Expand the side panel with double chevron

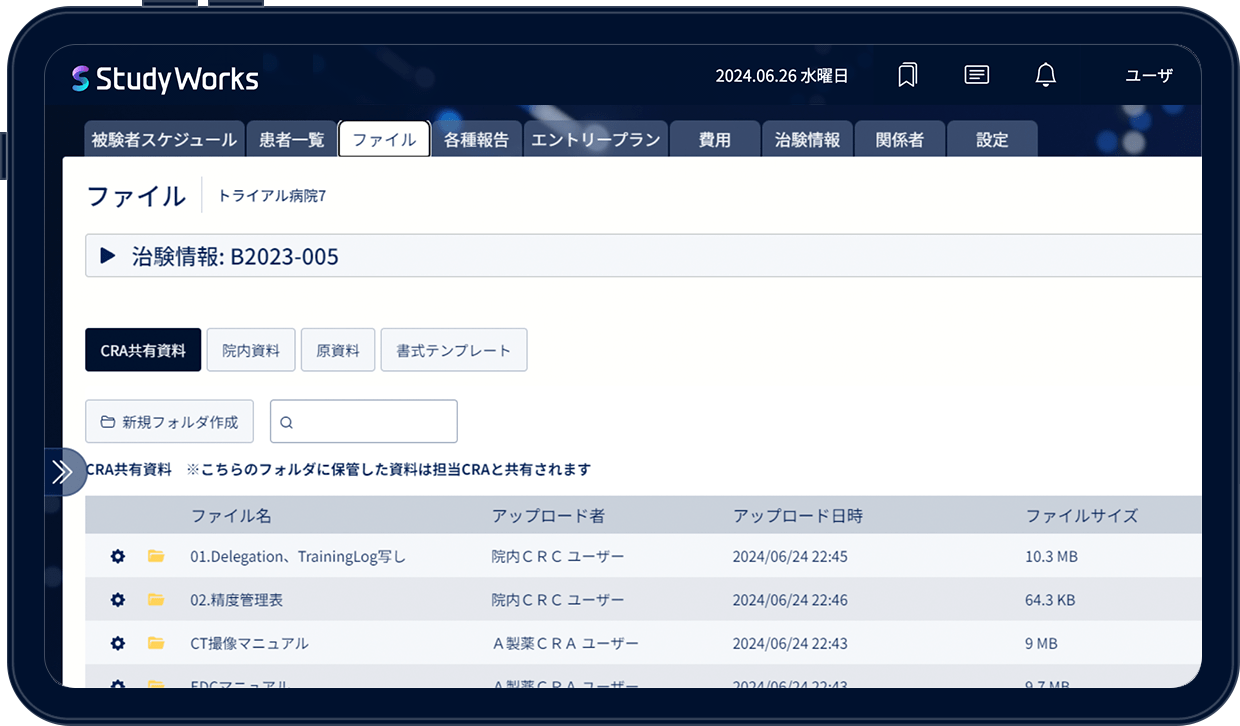click(x=63, y=472)
